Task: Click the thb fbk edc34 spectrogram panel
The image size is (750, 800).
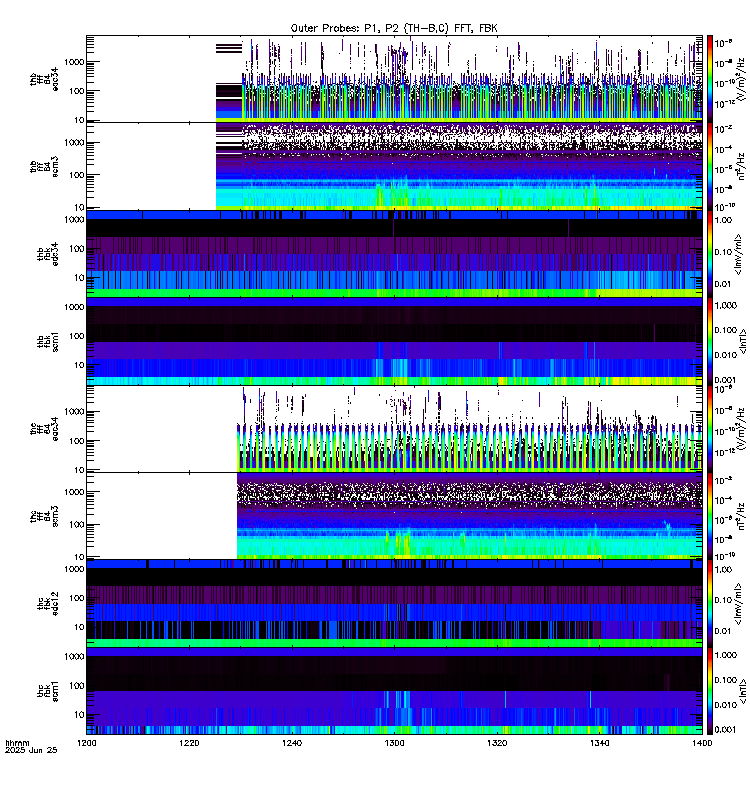Action: [394, 254]
